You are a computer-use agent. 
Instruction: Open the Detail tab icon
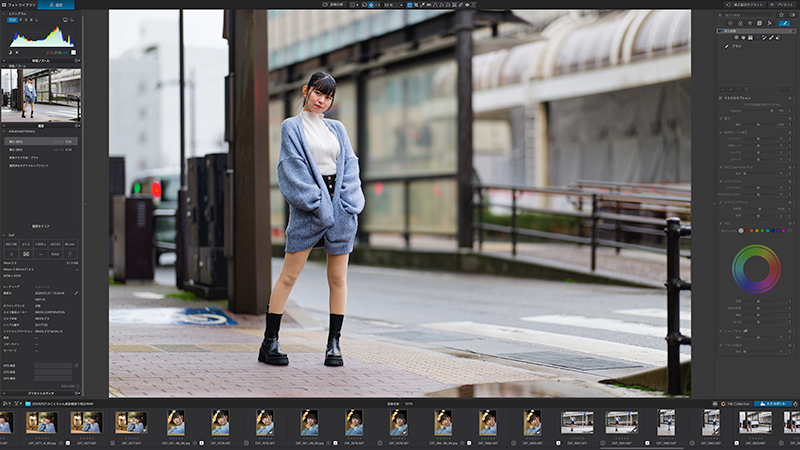point(750,23)
